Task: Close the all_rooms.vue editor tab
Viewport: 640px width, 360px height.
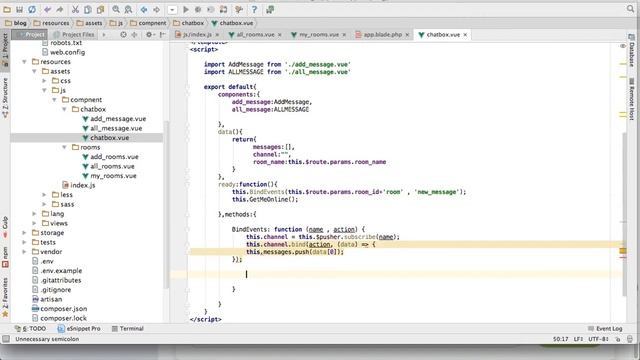Action: 280,35
